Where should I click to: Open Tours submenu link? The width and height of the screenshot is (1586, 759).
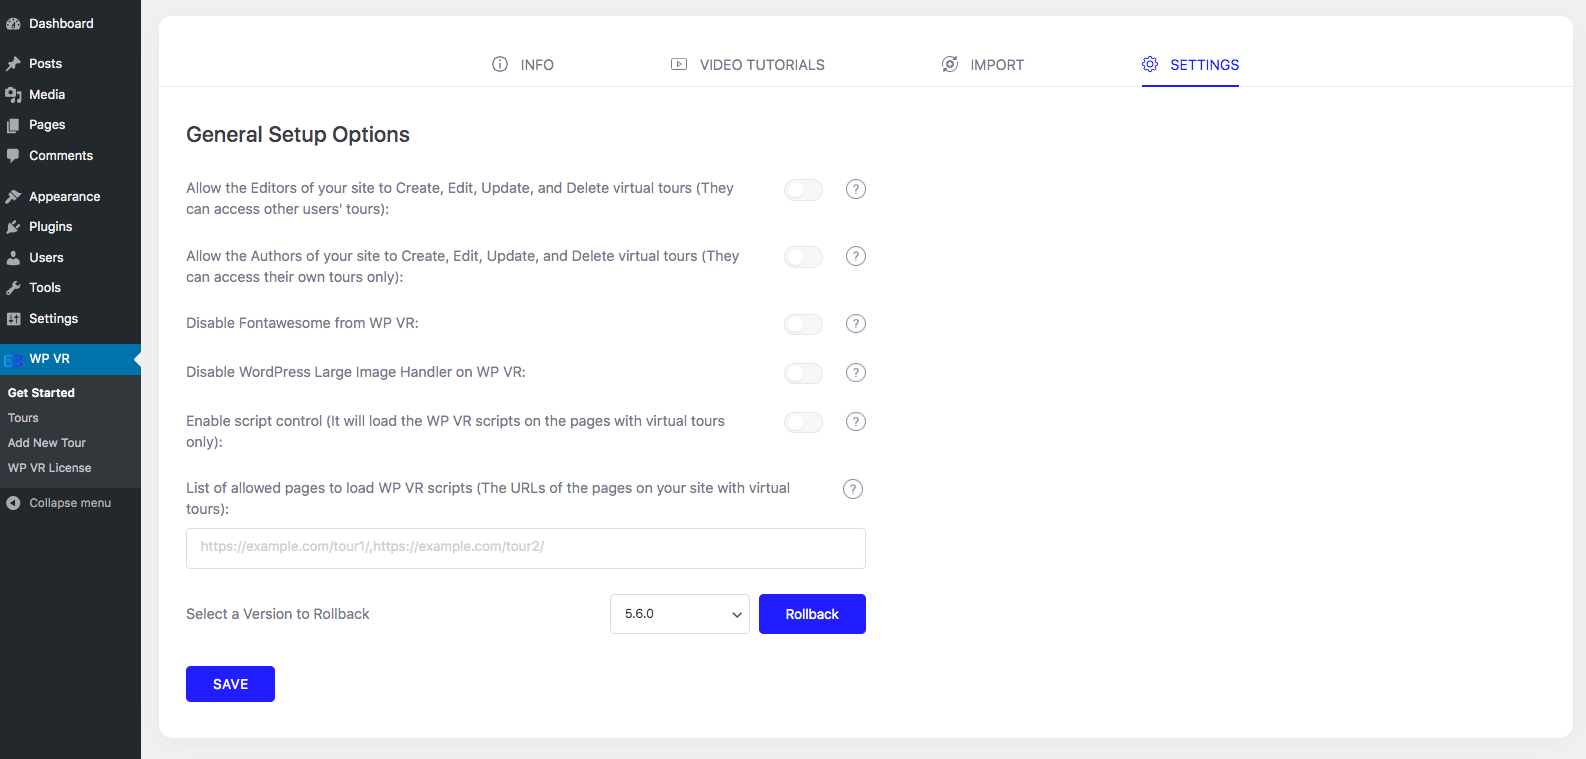point(23,418)
